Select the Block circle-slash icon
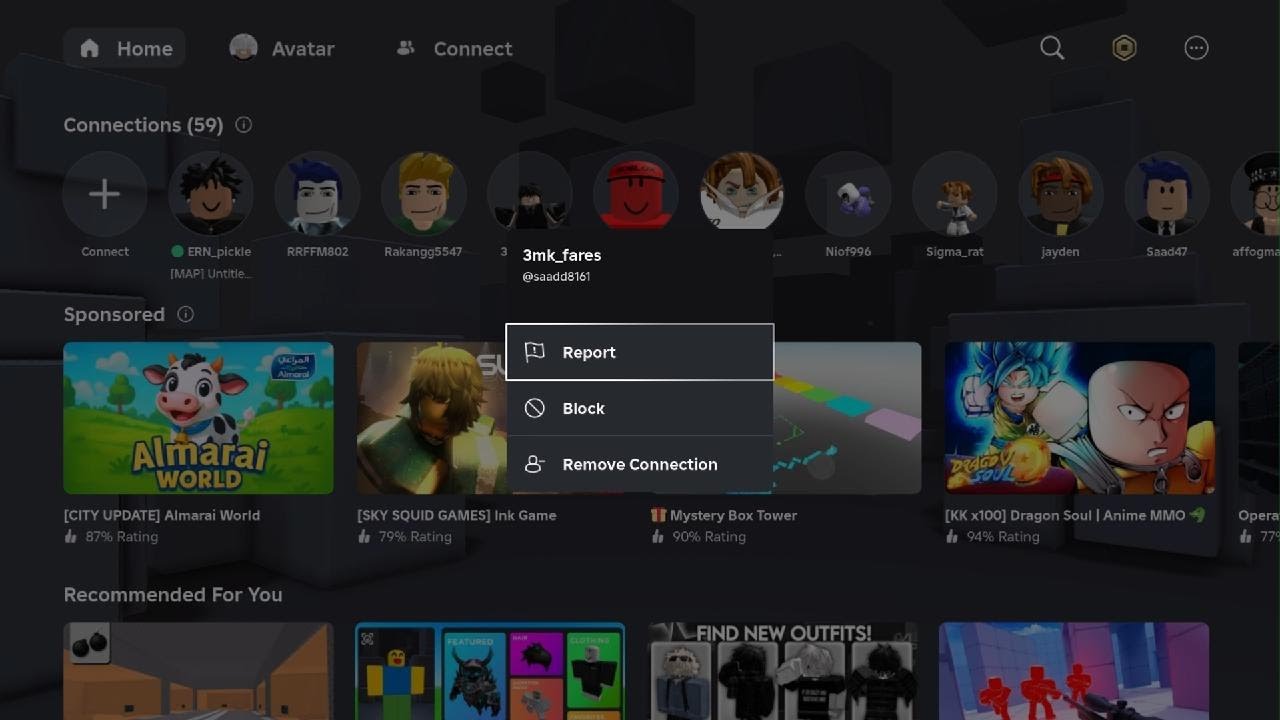1280x720 pixels. pyautogui.click(x=535, y=408)
